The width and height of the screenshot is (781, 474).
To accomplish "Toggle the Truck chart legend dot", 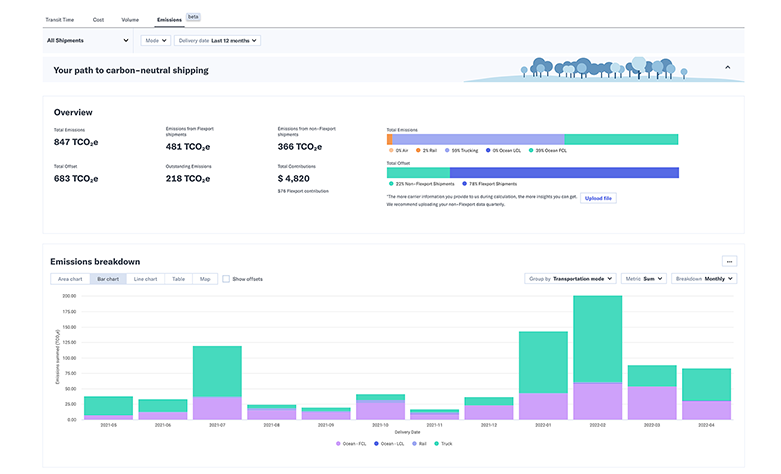I will (x=437, y=444).
